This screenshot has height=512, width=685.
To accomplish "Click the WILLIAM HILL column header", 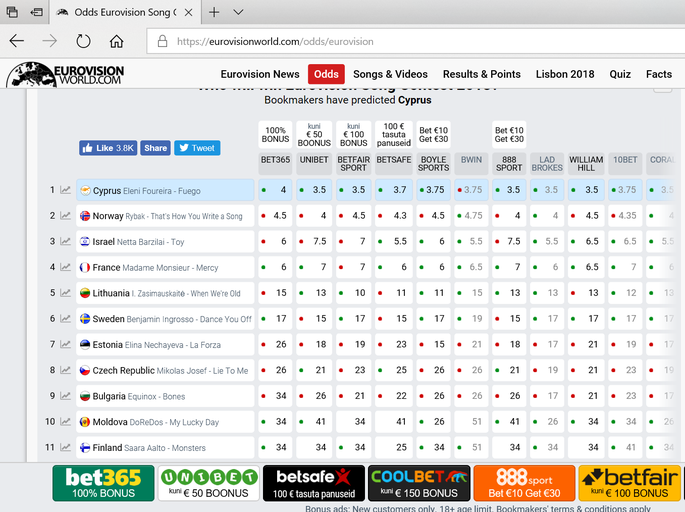I will click(x=586, y=164).
